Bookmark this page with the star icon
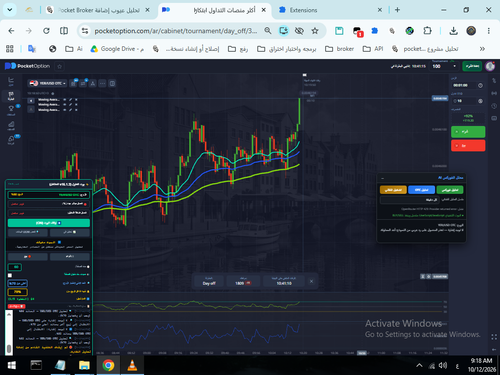 click(315, 31)
